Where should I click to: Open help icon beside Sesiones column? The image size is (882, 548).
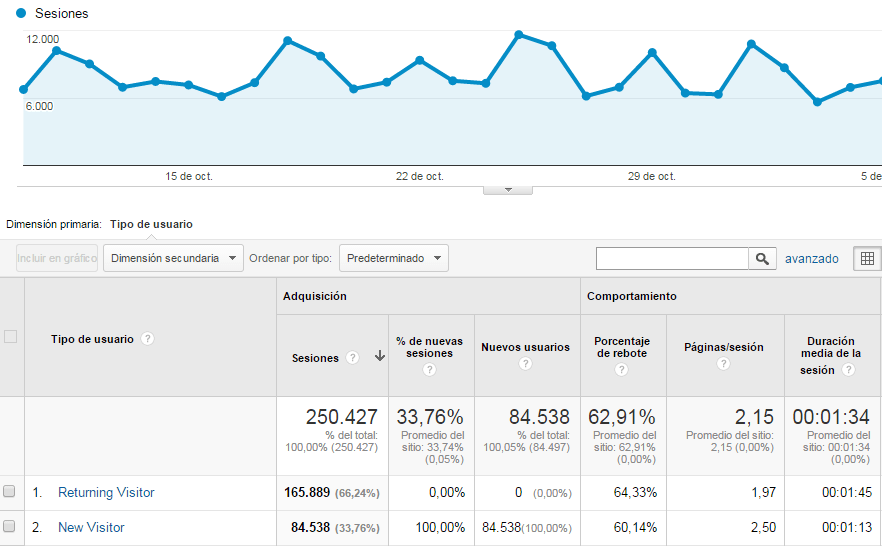coord(352,358)
